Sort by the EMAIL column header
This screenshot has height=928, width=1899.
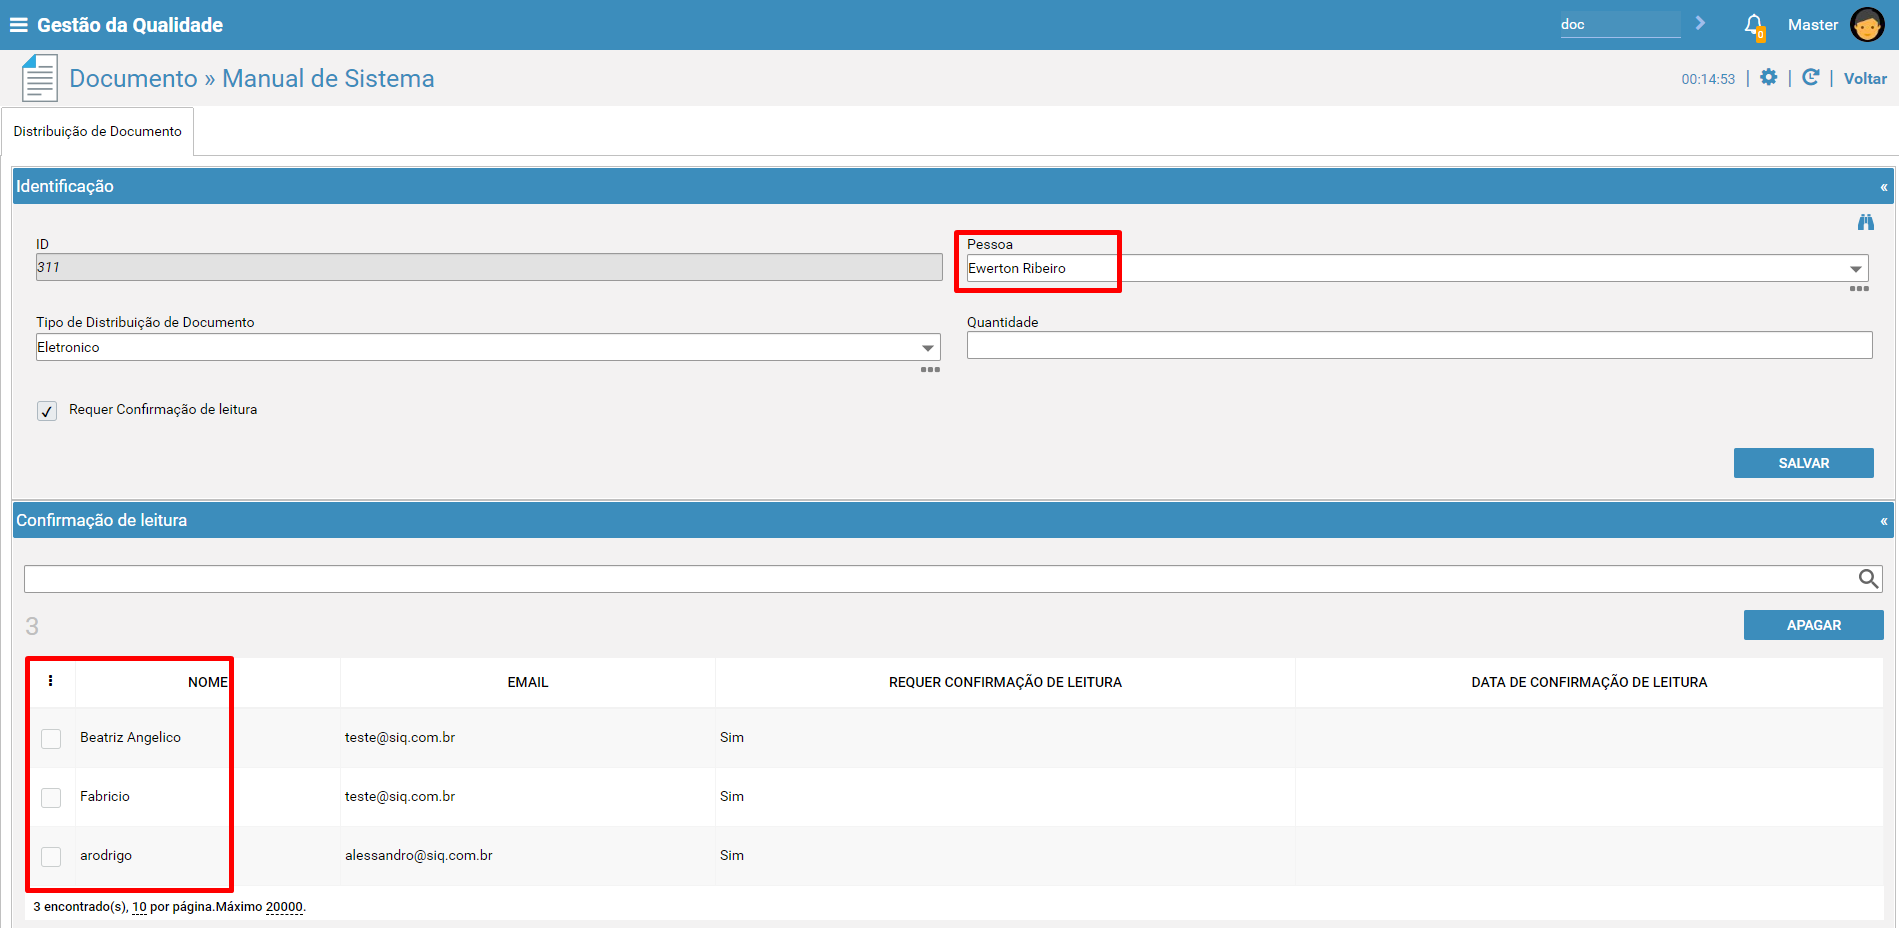tap(528, 682)
